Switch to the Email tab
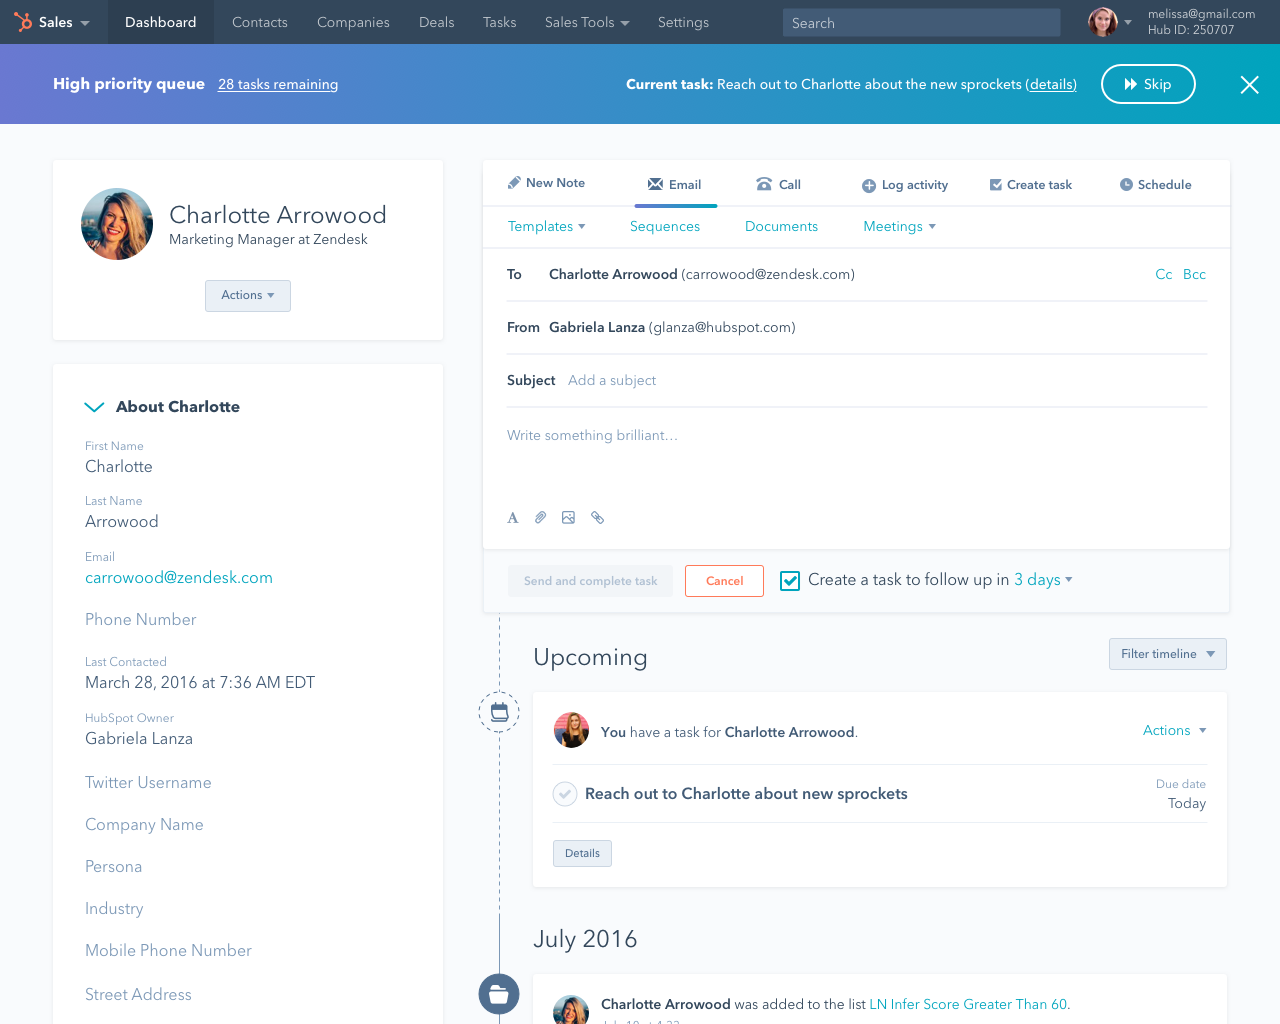 pos(676,184)
